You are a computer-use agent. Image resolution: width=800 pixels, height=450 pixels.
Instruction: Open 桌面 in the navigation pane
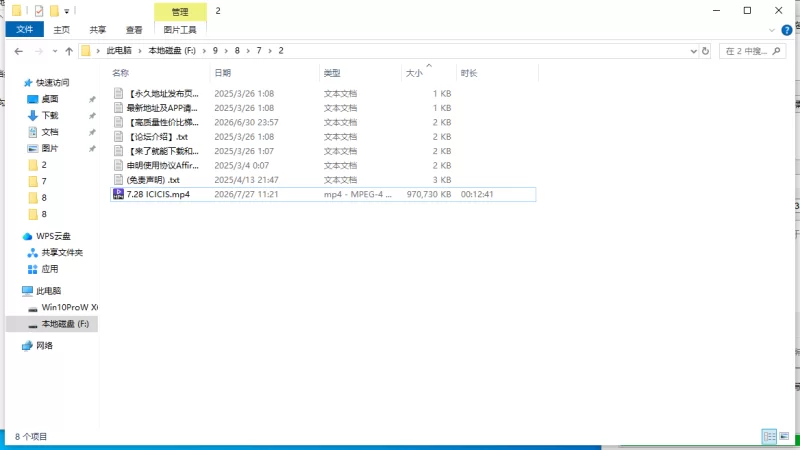tap(49, 99)
